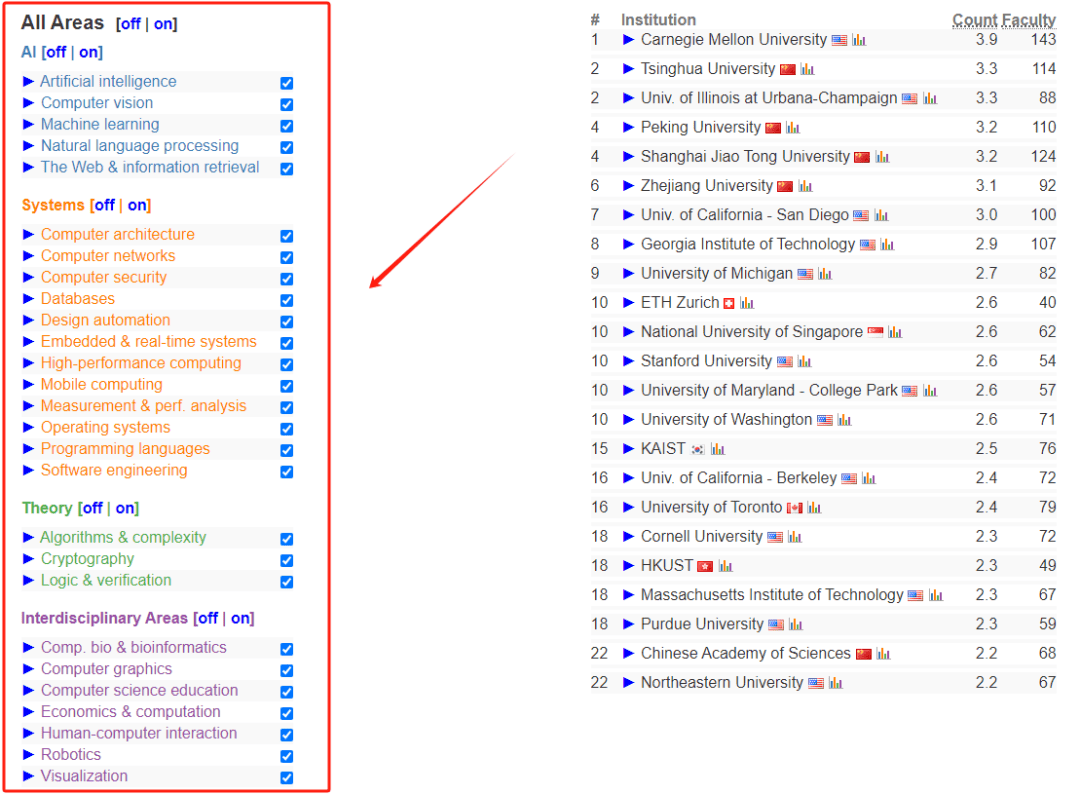Uncheck Machine learning checkbox
This screenshot has height=794, width=1080.
pos(287,125)
